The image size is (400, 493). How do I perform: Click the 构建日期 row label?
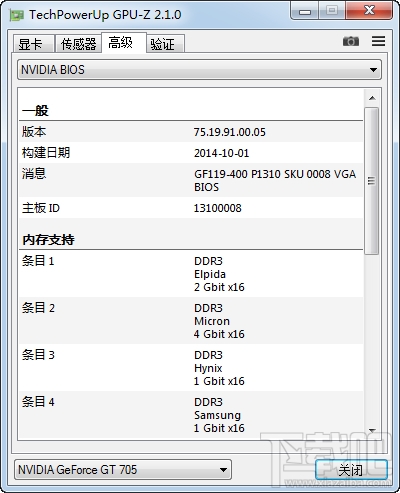(x=46, y=153)
